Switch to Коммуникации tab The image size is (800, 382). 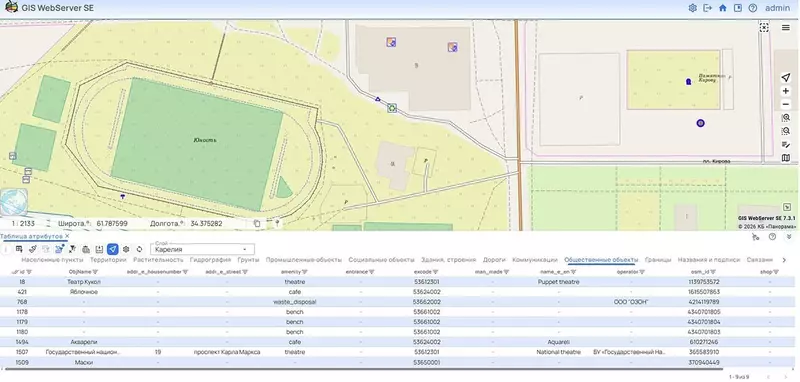(x=535, y=260)
